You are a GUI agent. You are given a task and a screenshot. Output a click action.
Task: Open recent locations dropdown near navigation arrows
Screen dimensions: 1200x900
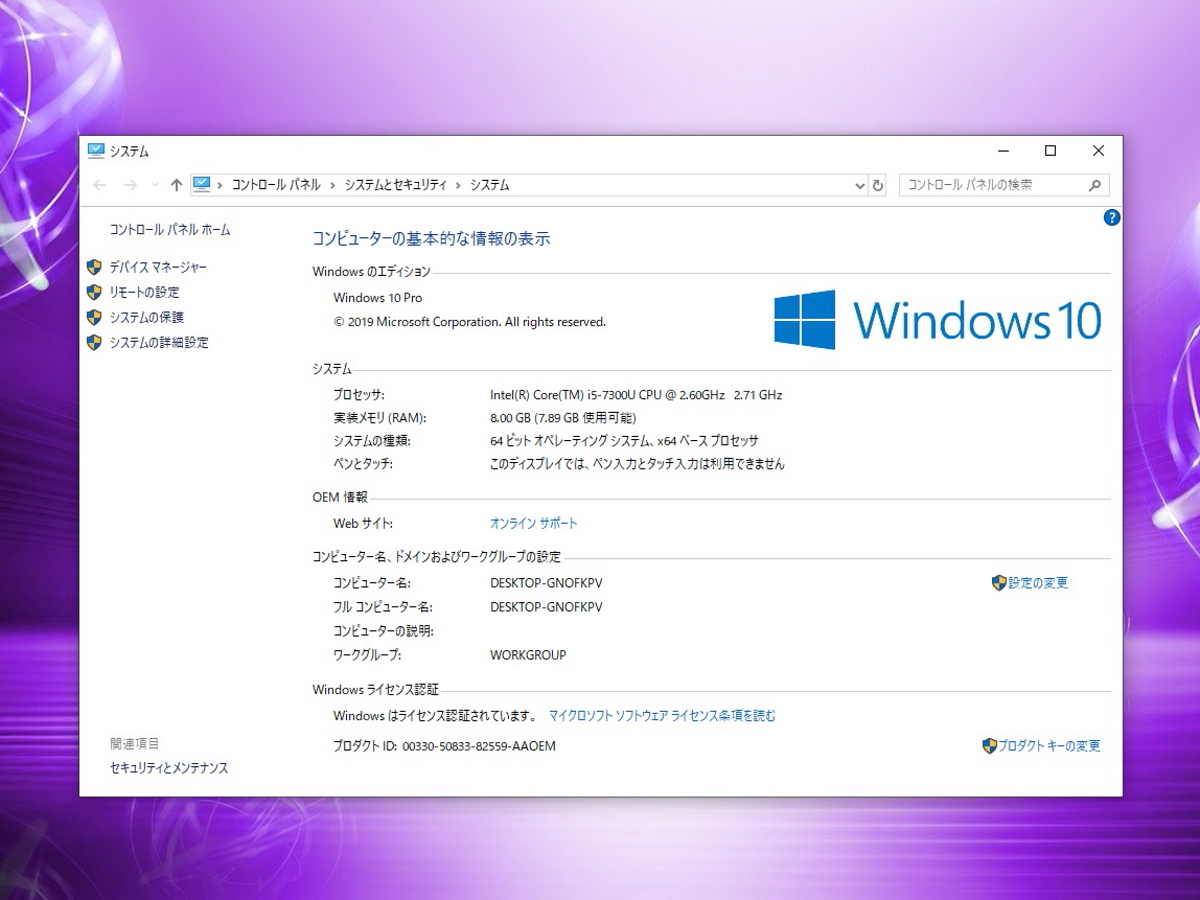[x=154, y=185]
